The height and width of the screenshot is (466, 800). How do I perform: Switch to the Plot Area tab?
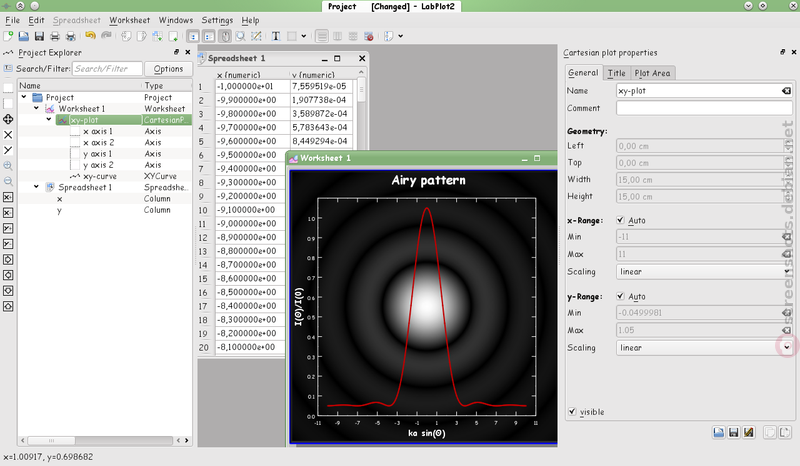[653, 73]
